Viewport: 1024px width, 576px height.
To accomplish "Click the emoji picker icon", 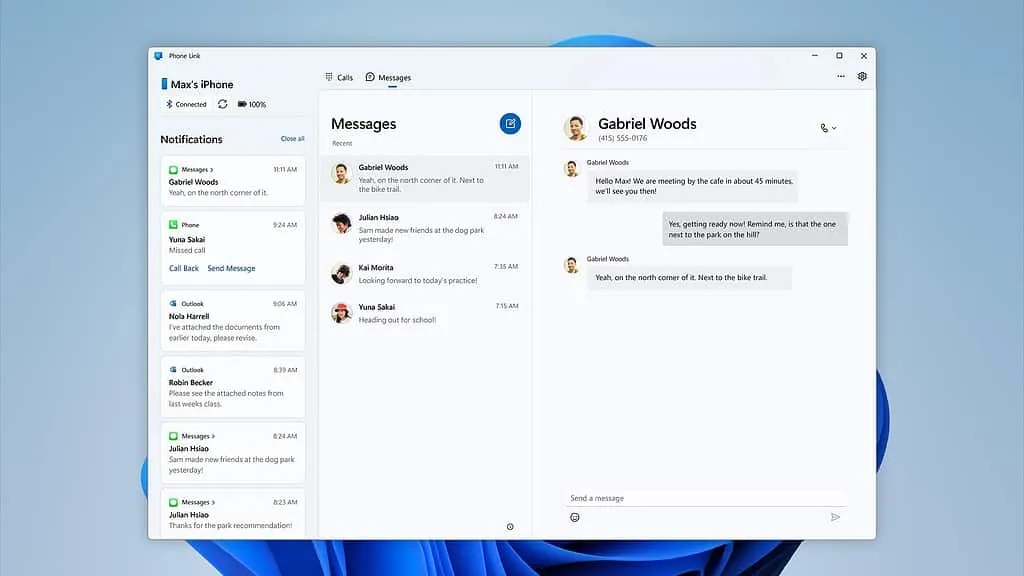I will 574,517.
